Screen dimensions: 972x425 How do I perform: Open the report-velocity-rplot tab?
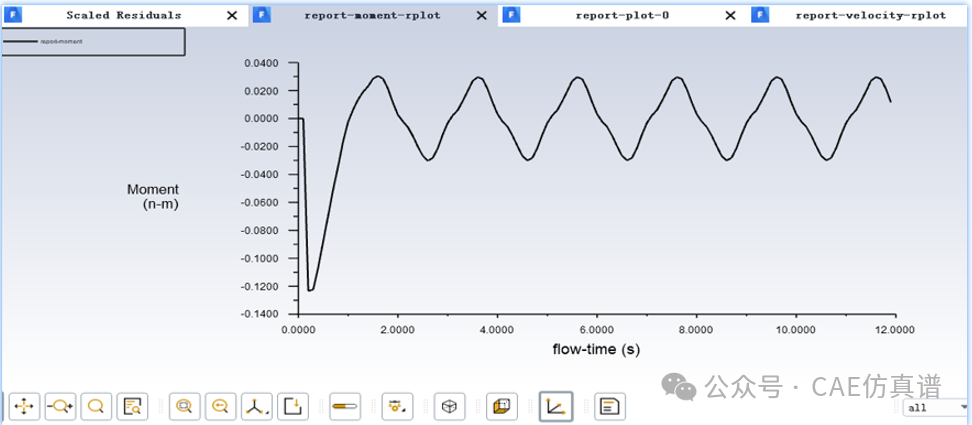coord(870,15)
